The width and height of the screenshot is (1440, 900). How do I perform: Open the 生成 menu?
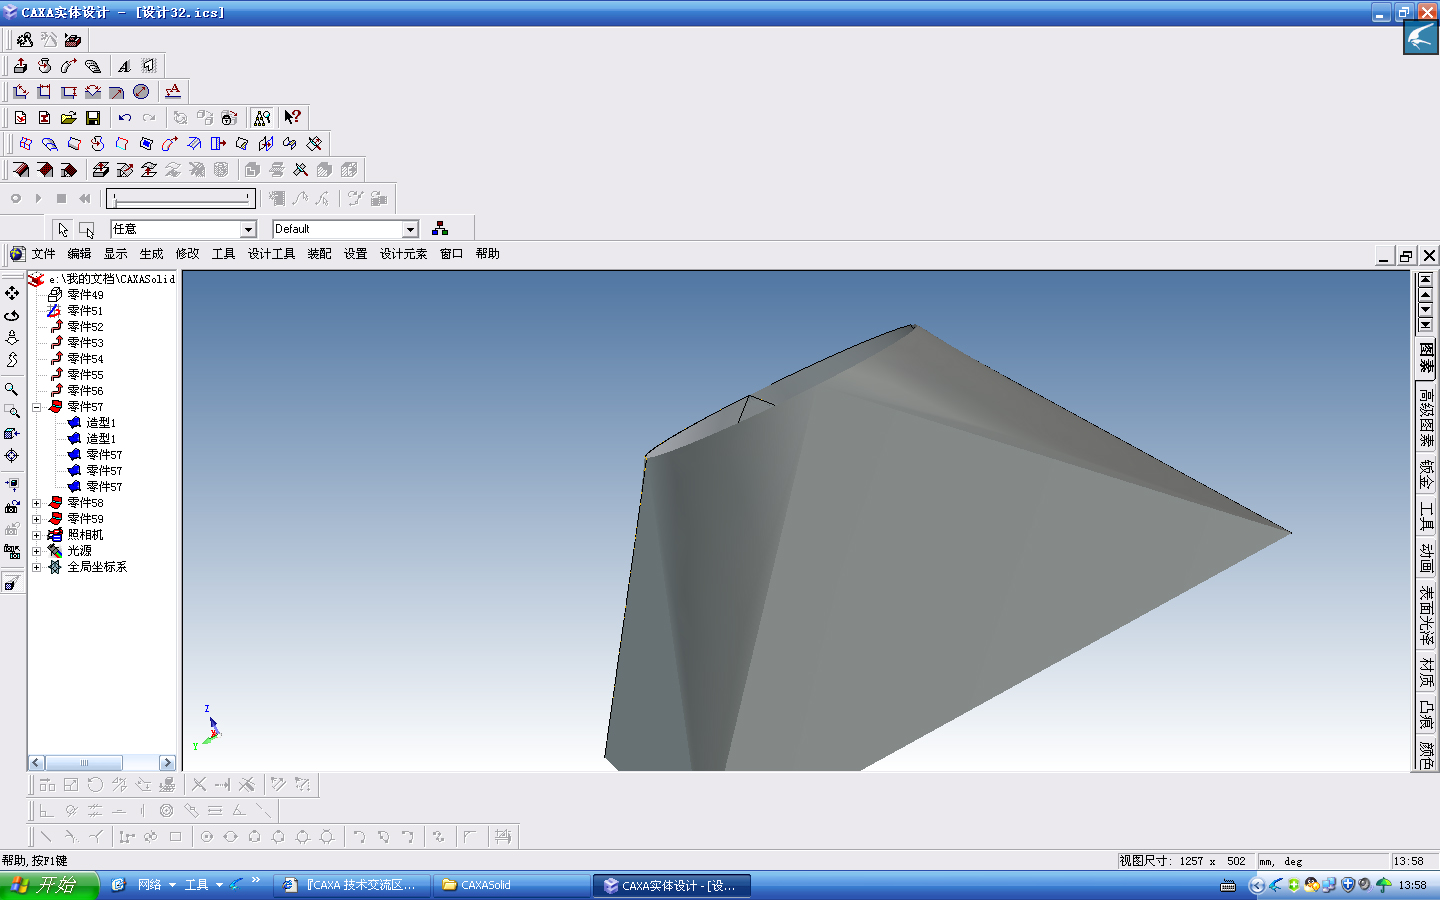[151, 254]
